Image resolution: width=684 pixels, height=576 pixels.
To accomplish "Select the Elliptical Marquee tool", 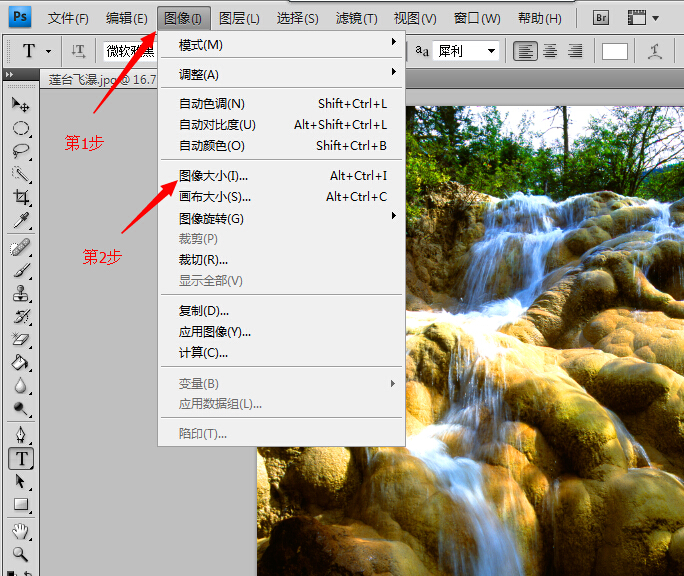I will pos(20,128).
